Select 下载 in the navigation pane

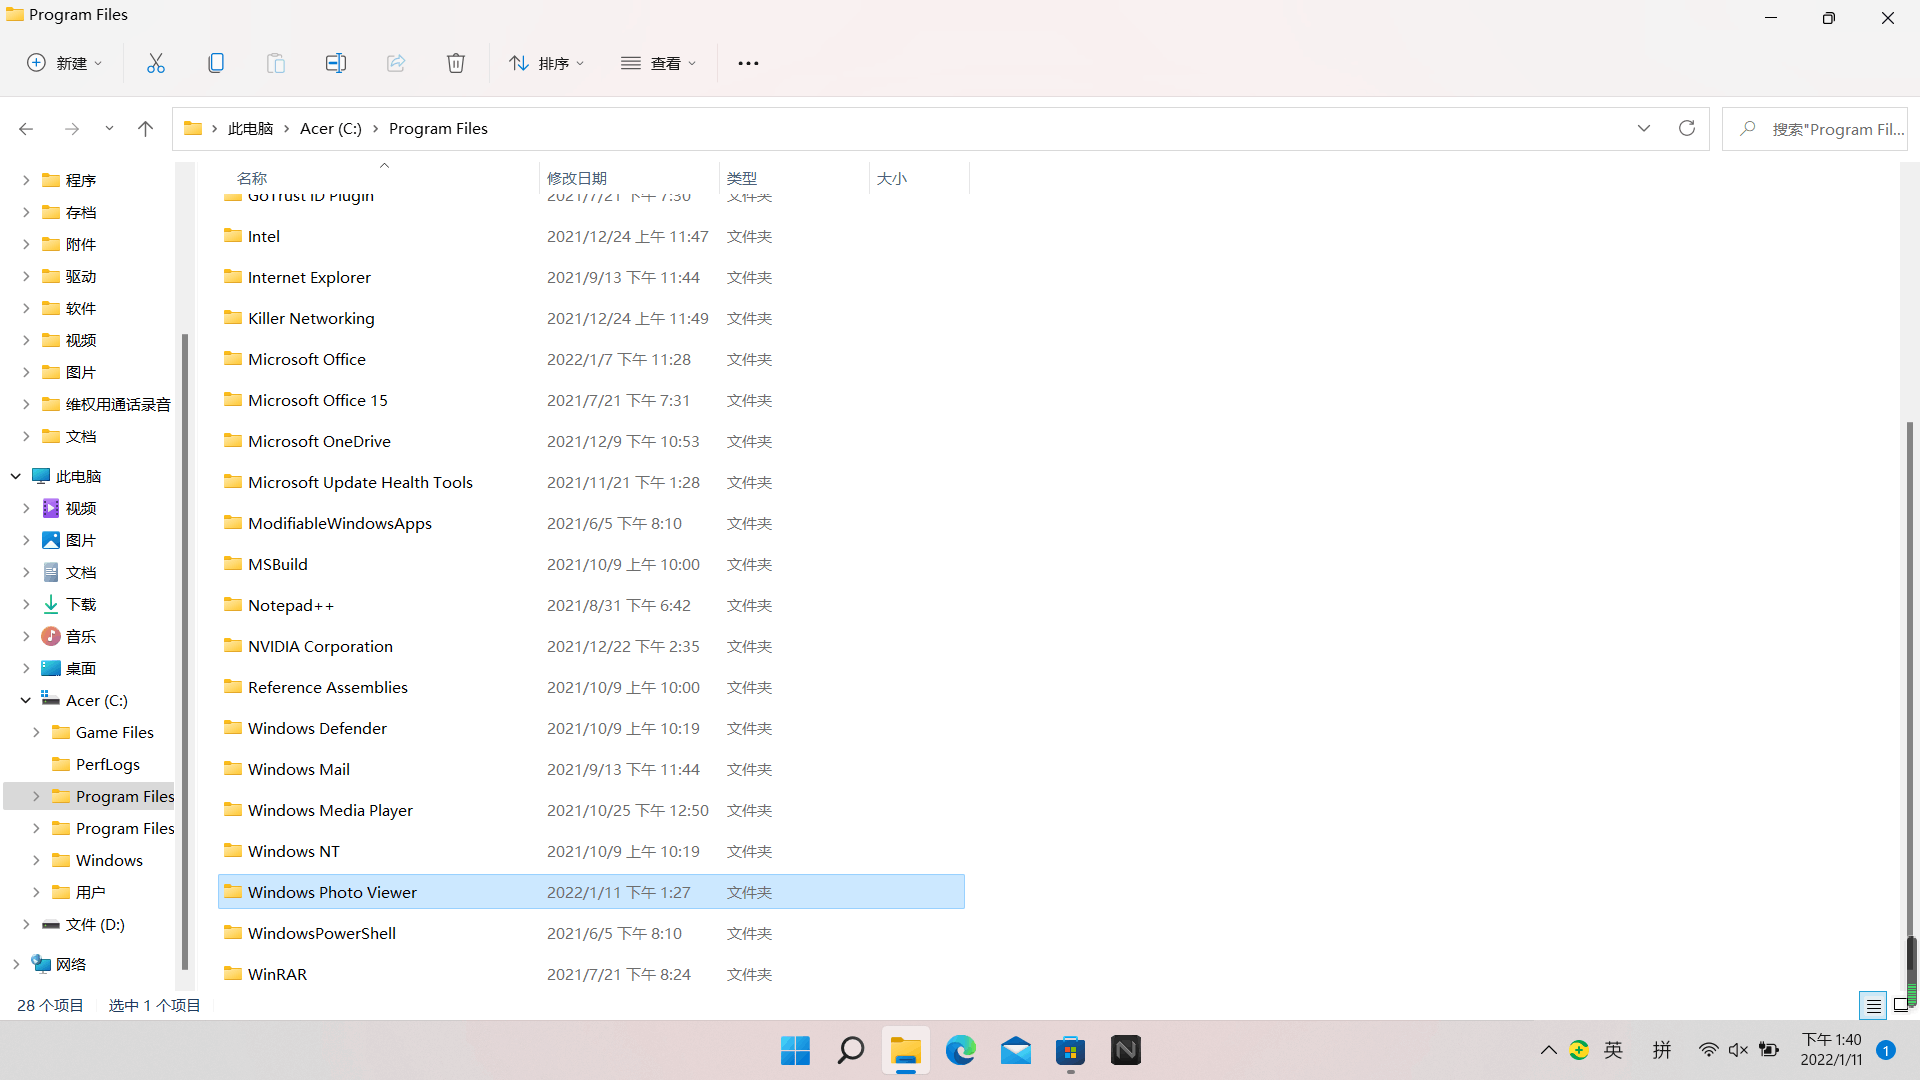[x=81, y=604]
